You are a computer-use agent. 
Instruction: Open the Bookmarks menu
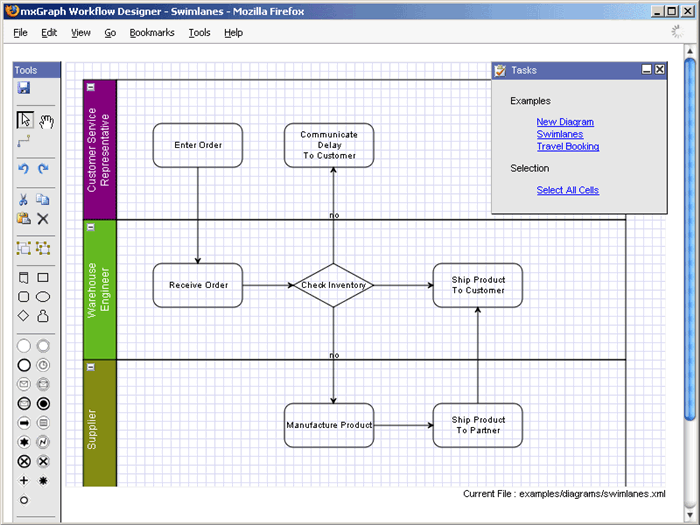coord(152,32)
